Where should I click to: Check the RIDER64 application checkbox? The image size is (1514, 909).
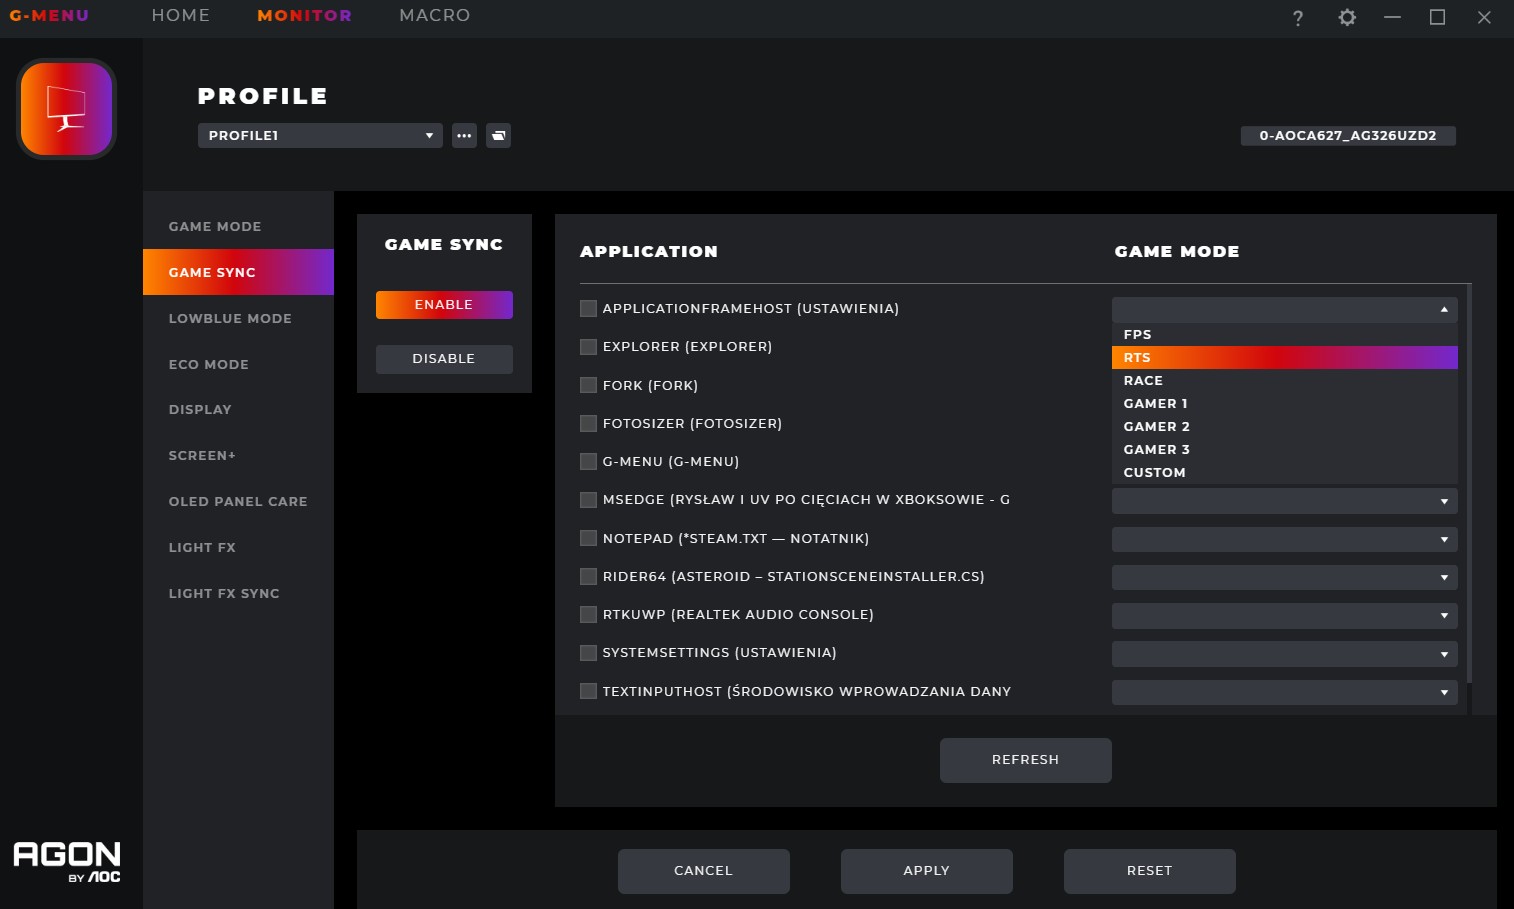588,576
